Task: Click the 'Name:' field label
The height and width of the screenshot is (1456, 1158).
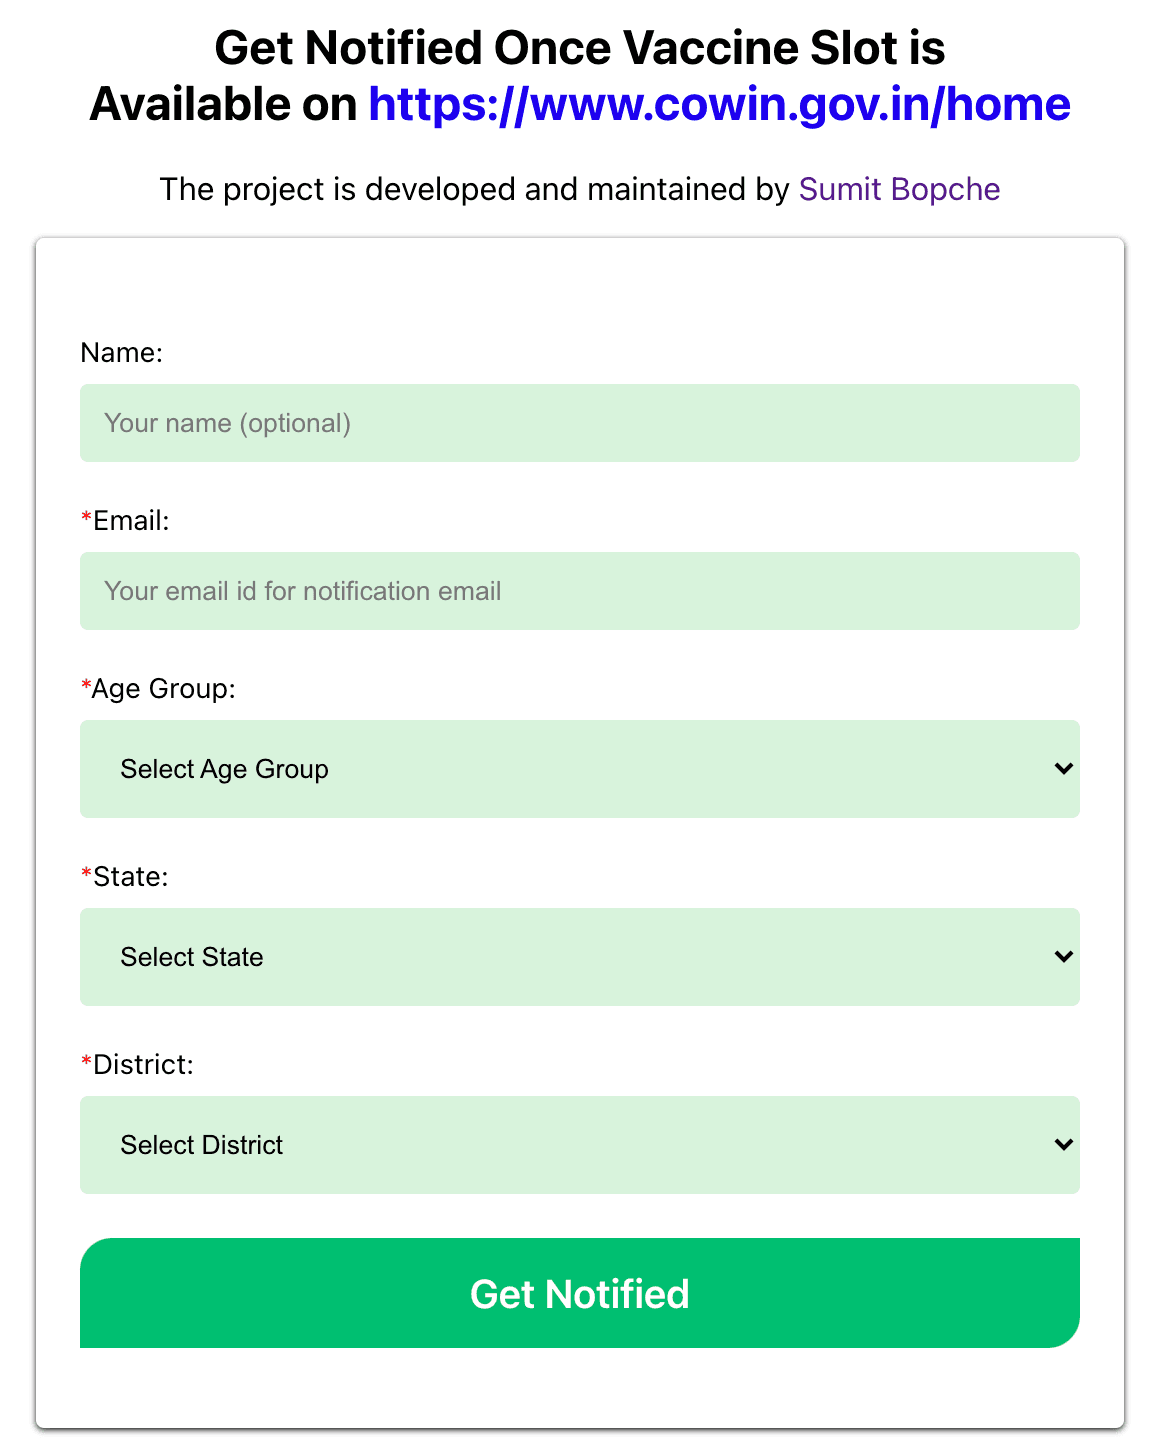Action: pyautogui.click(x=121, y=352)
